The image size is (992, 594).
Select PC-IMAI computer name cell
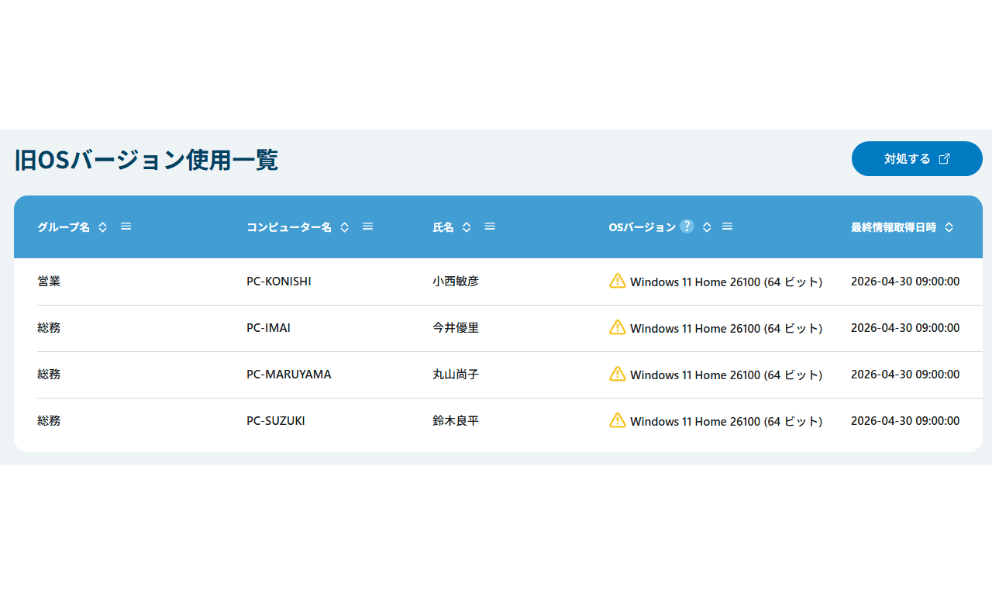click(268, 328)
